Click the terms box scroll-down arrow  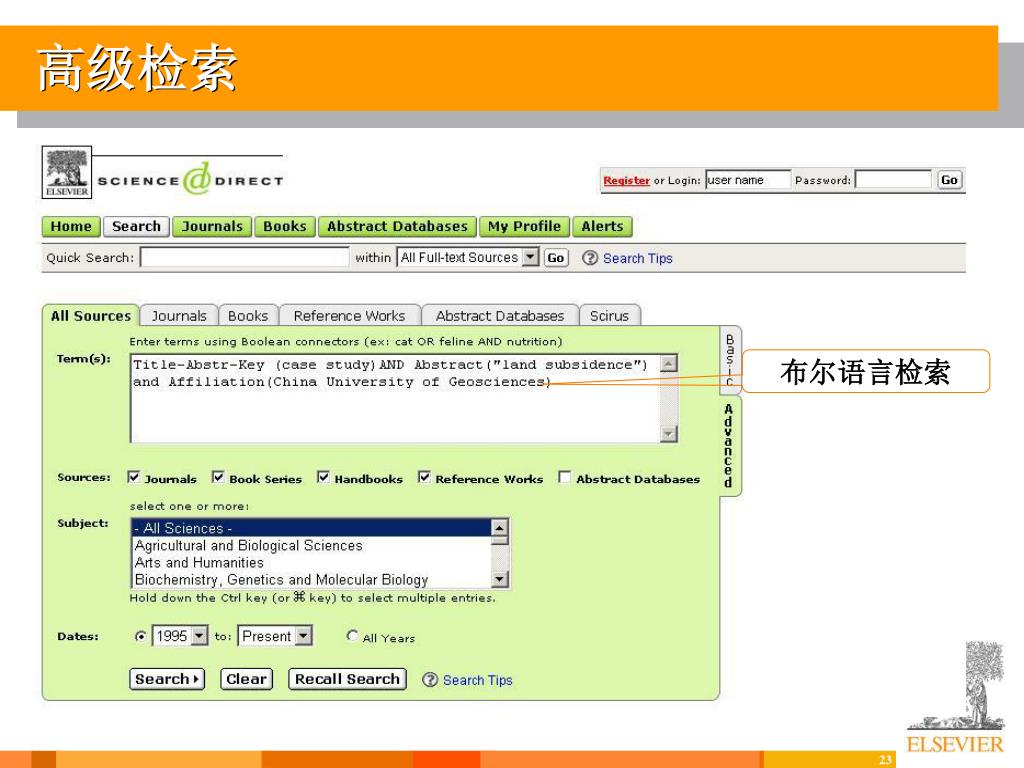(x=669, y=434)
